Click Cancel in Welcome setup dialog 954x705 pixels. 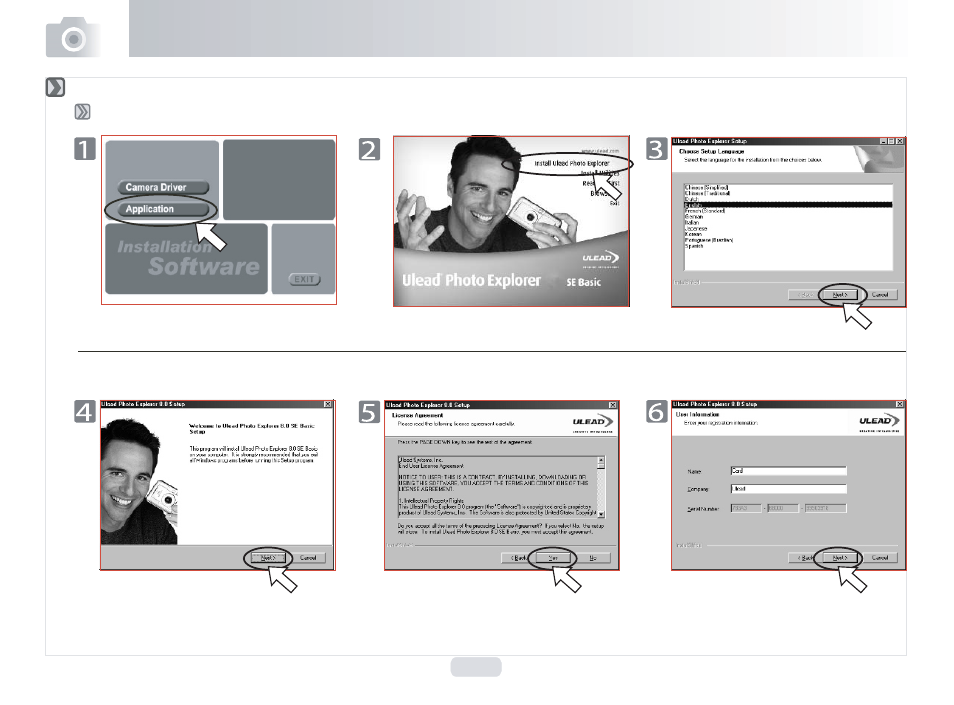[x=308, y=557]
